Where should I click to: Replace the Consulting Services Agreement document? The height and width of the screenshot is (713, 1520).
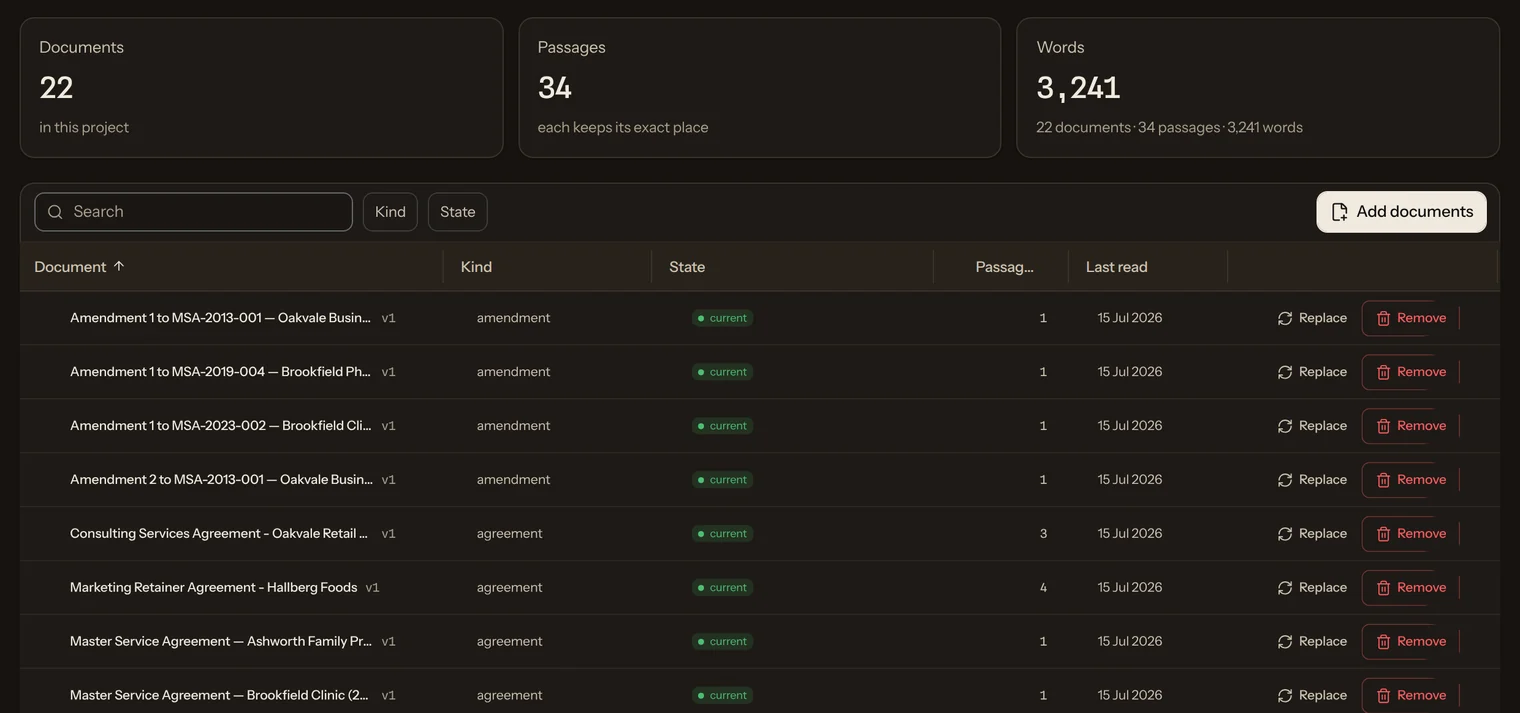click(x=1312, y=534)
